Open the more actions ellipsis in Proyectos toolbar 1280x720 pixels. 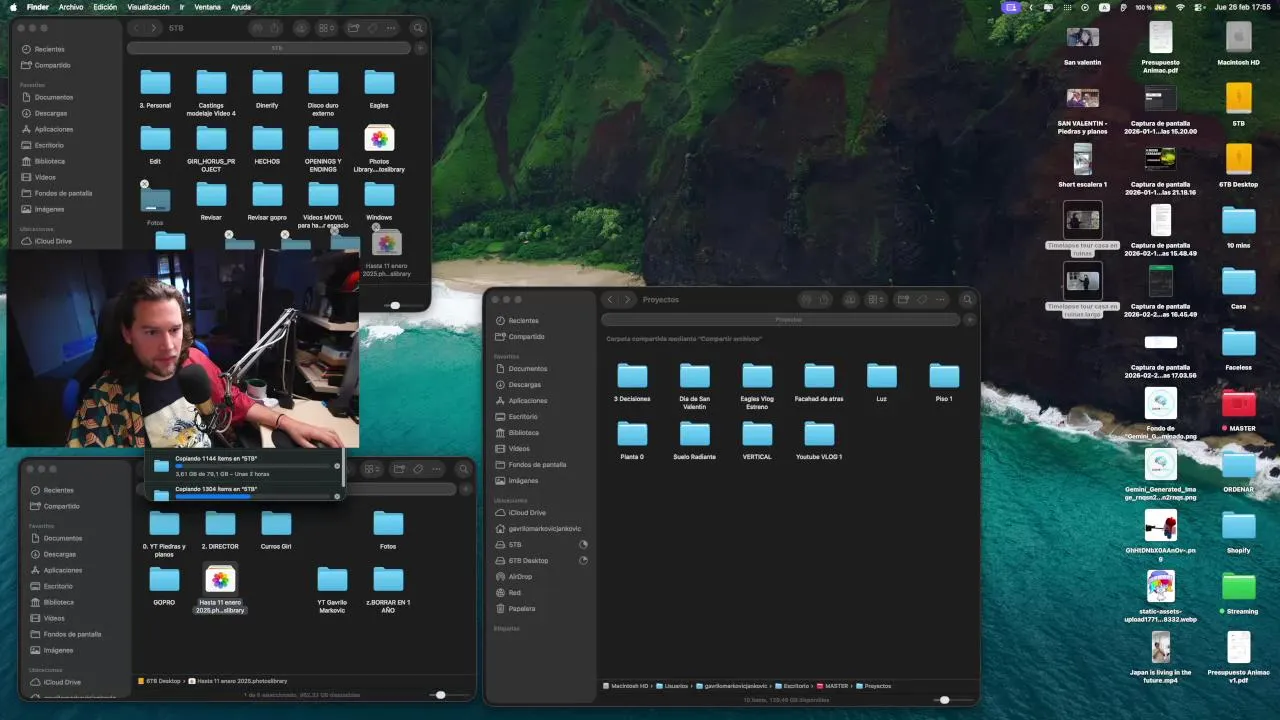coord(939,299)
